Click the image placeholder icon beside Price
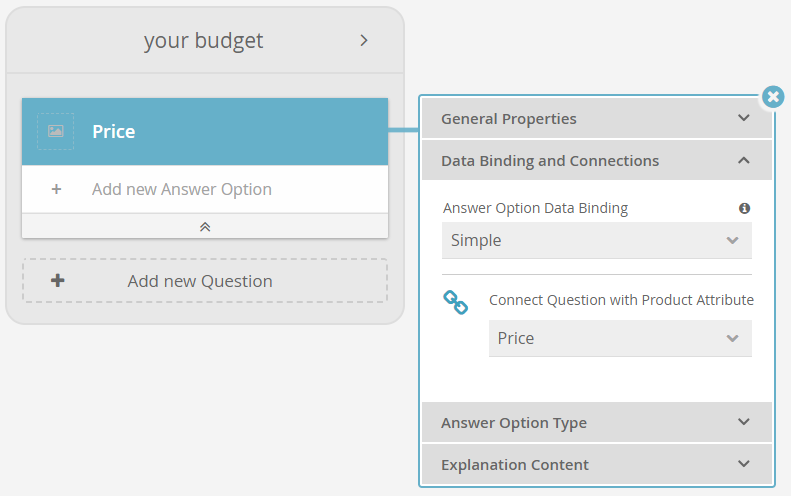 [55, 131]
